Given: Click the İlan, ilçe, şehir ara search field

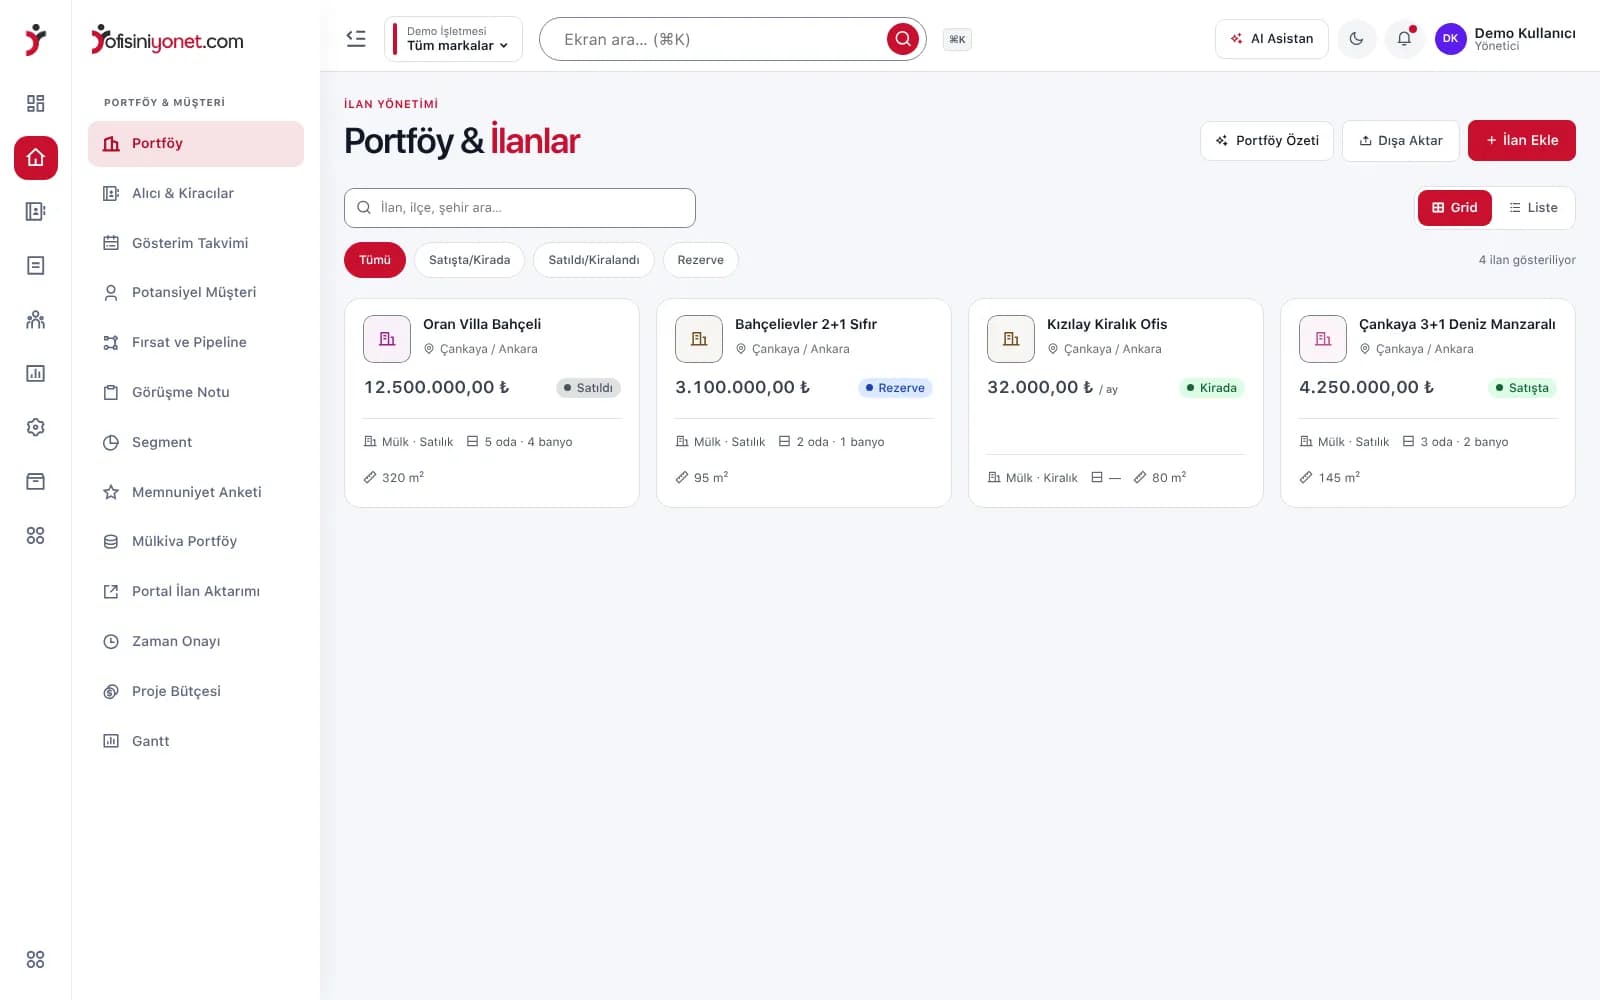Looking at the screenshot, I should pos(519,208).
